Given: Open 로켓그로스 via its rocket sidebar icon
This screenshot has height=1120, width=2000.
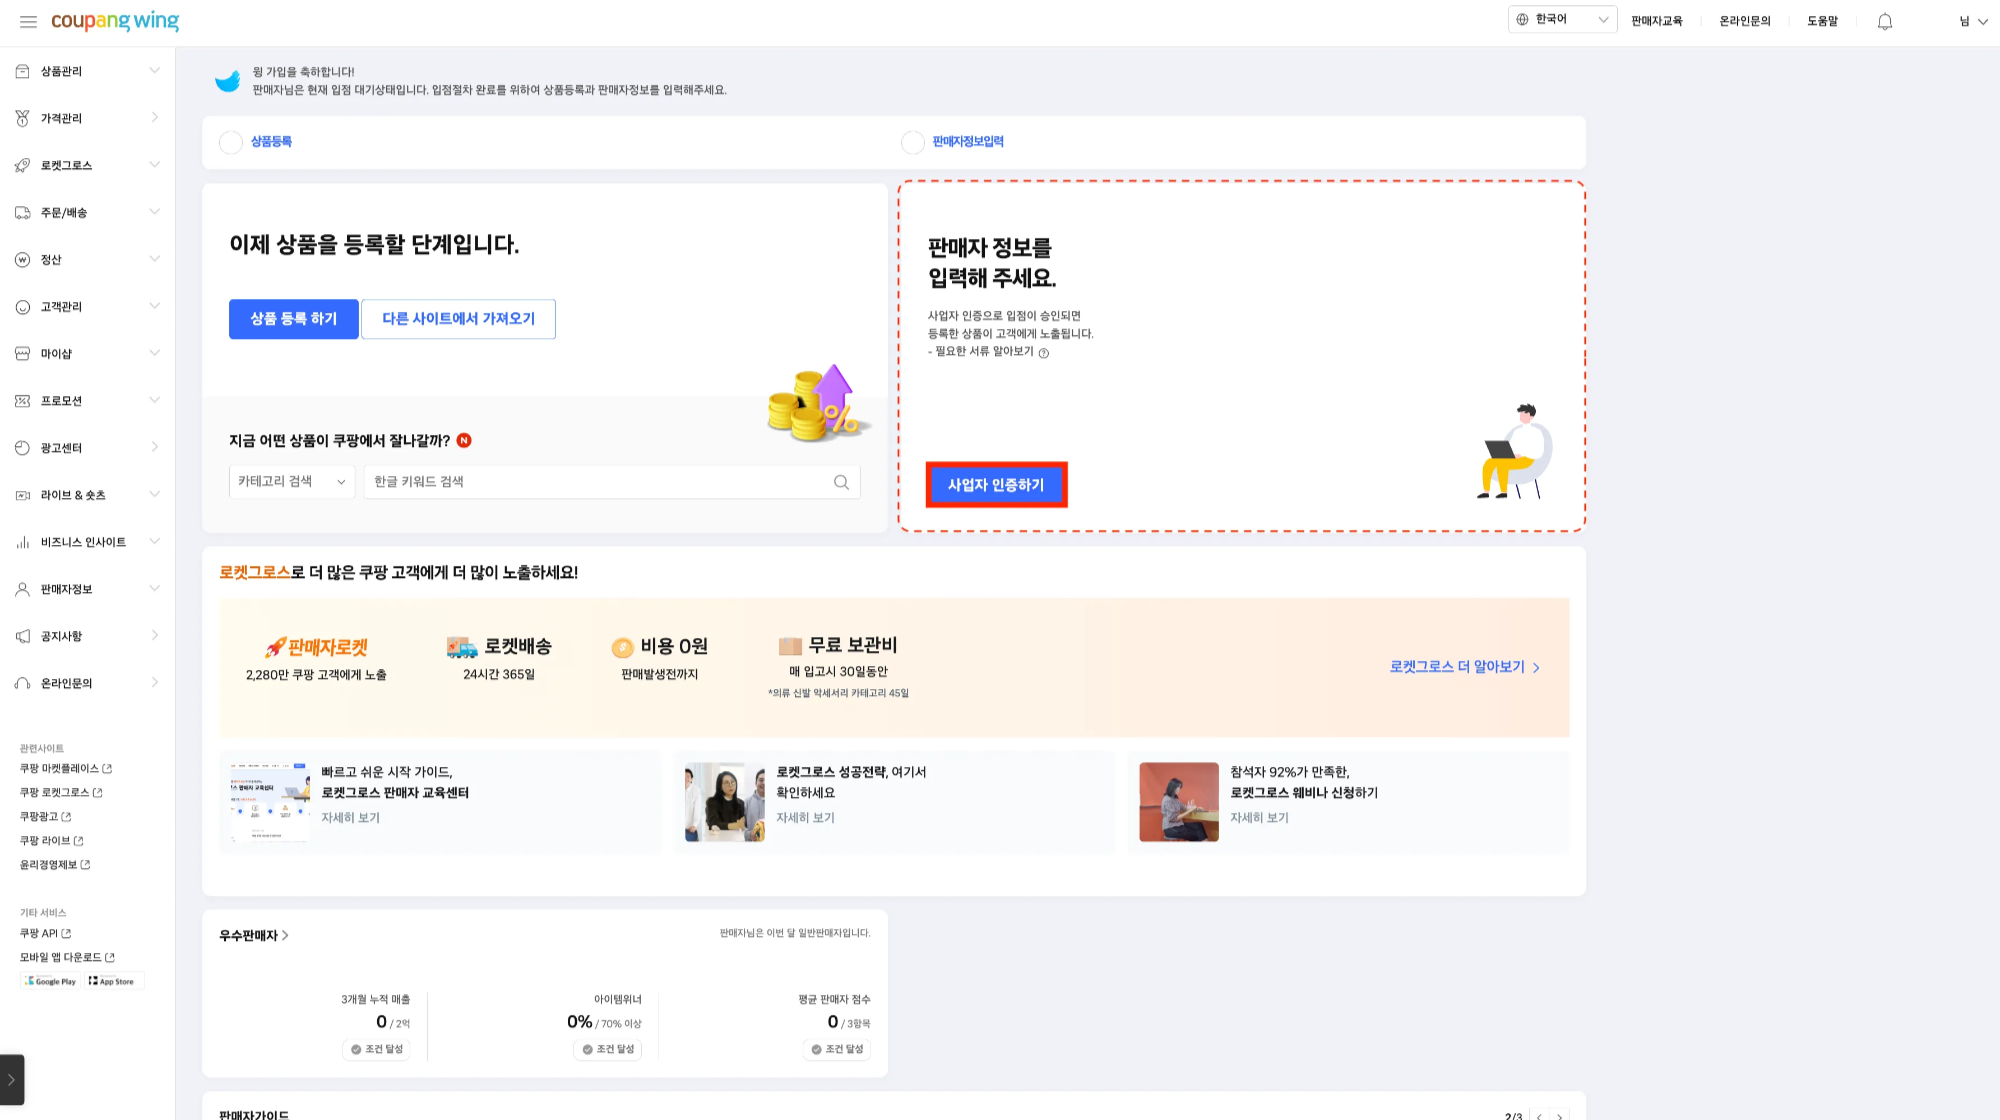Looking at the screenshot, I should coord(22,165).
